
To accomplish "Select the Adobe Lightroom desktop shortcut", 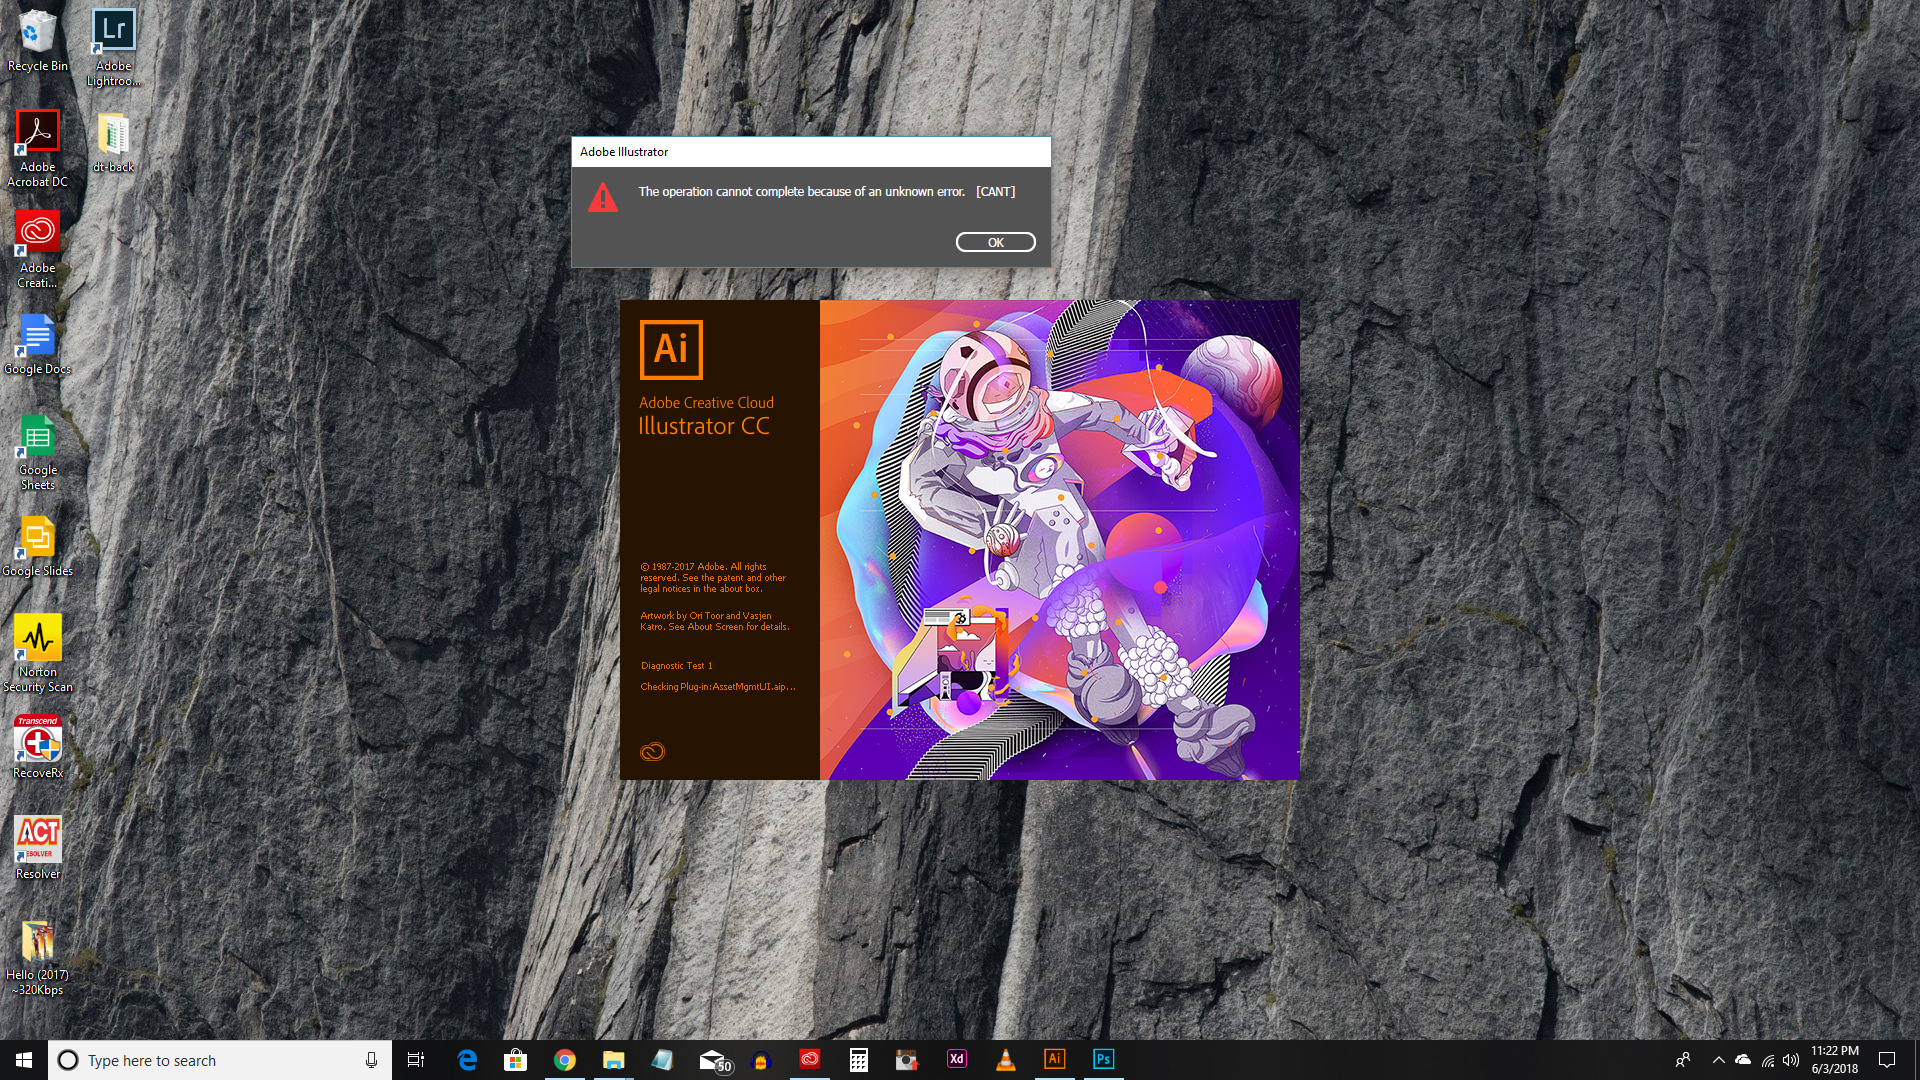I will [x=114, y=48].
